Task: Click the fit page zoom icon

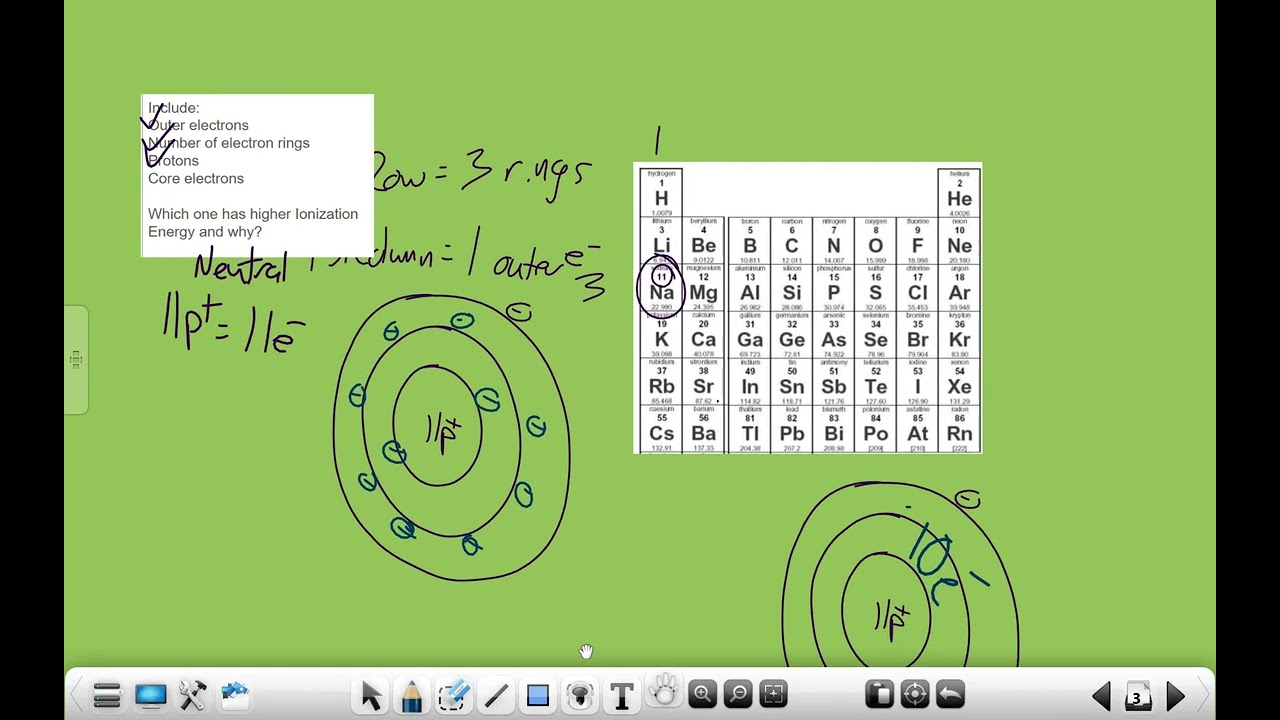Action: tap(773, 694)
